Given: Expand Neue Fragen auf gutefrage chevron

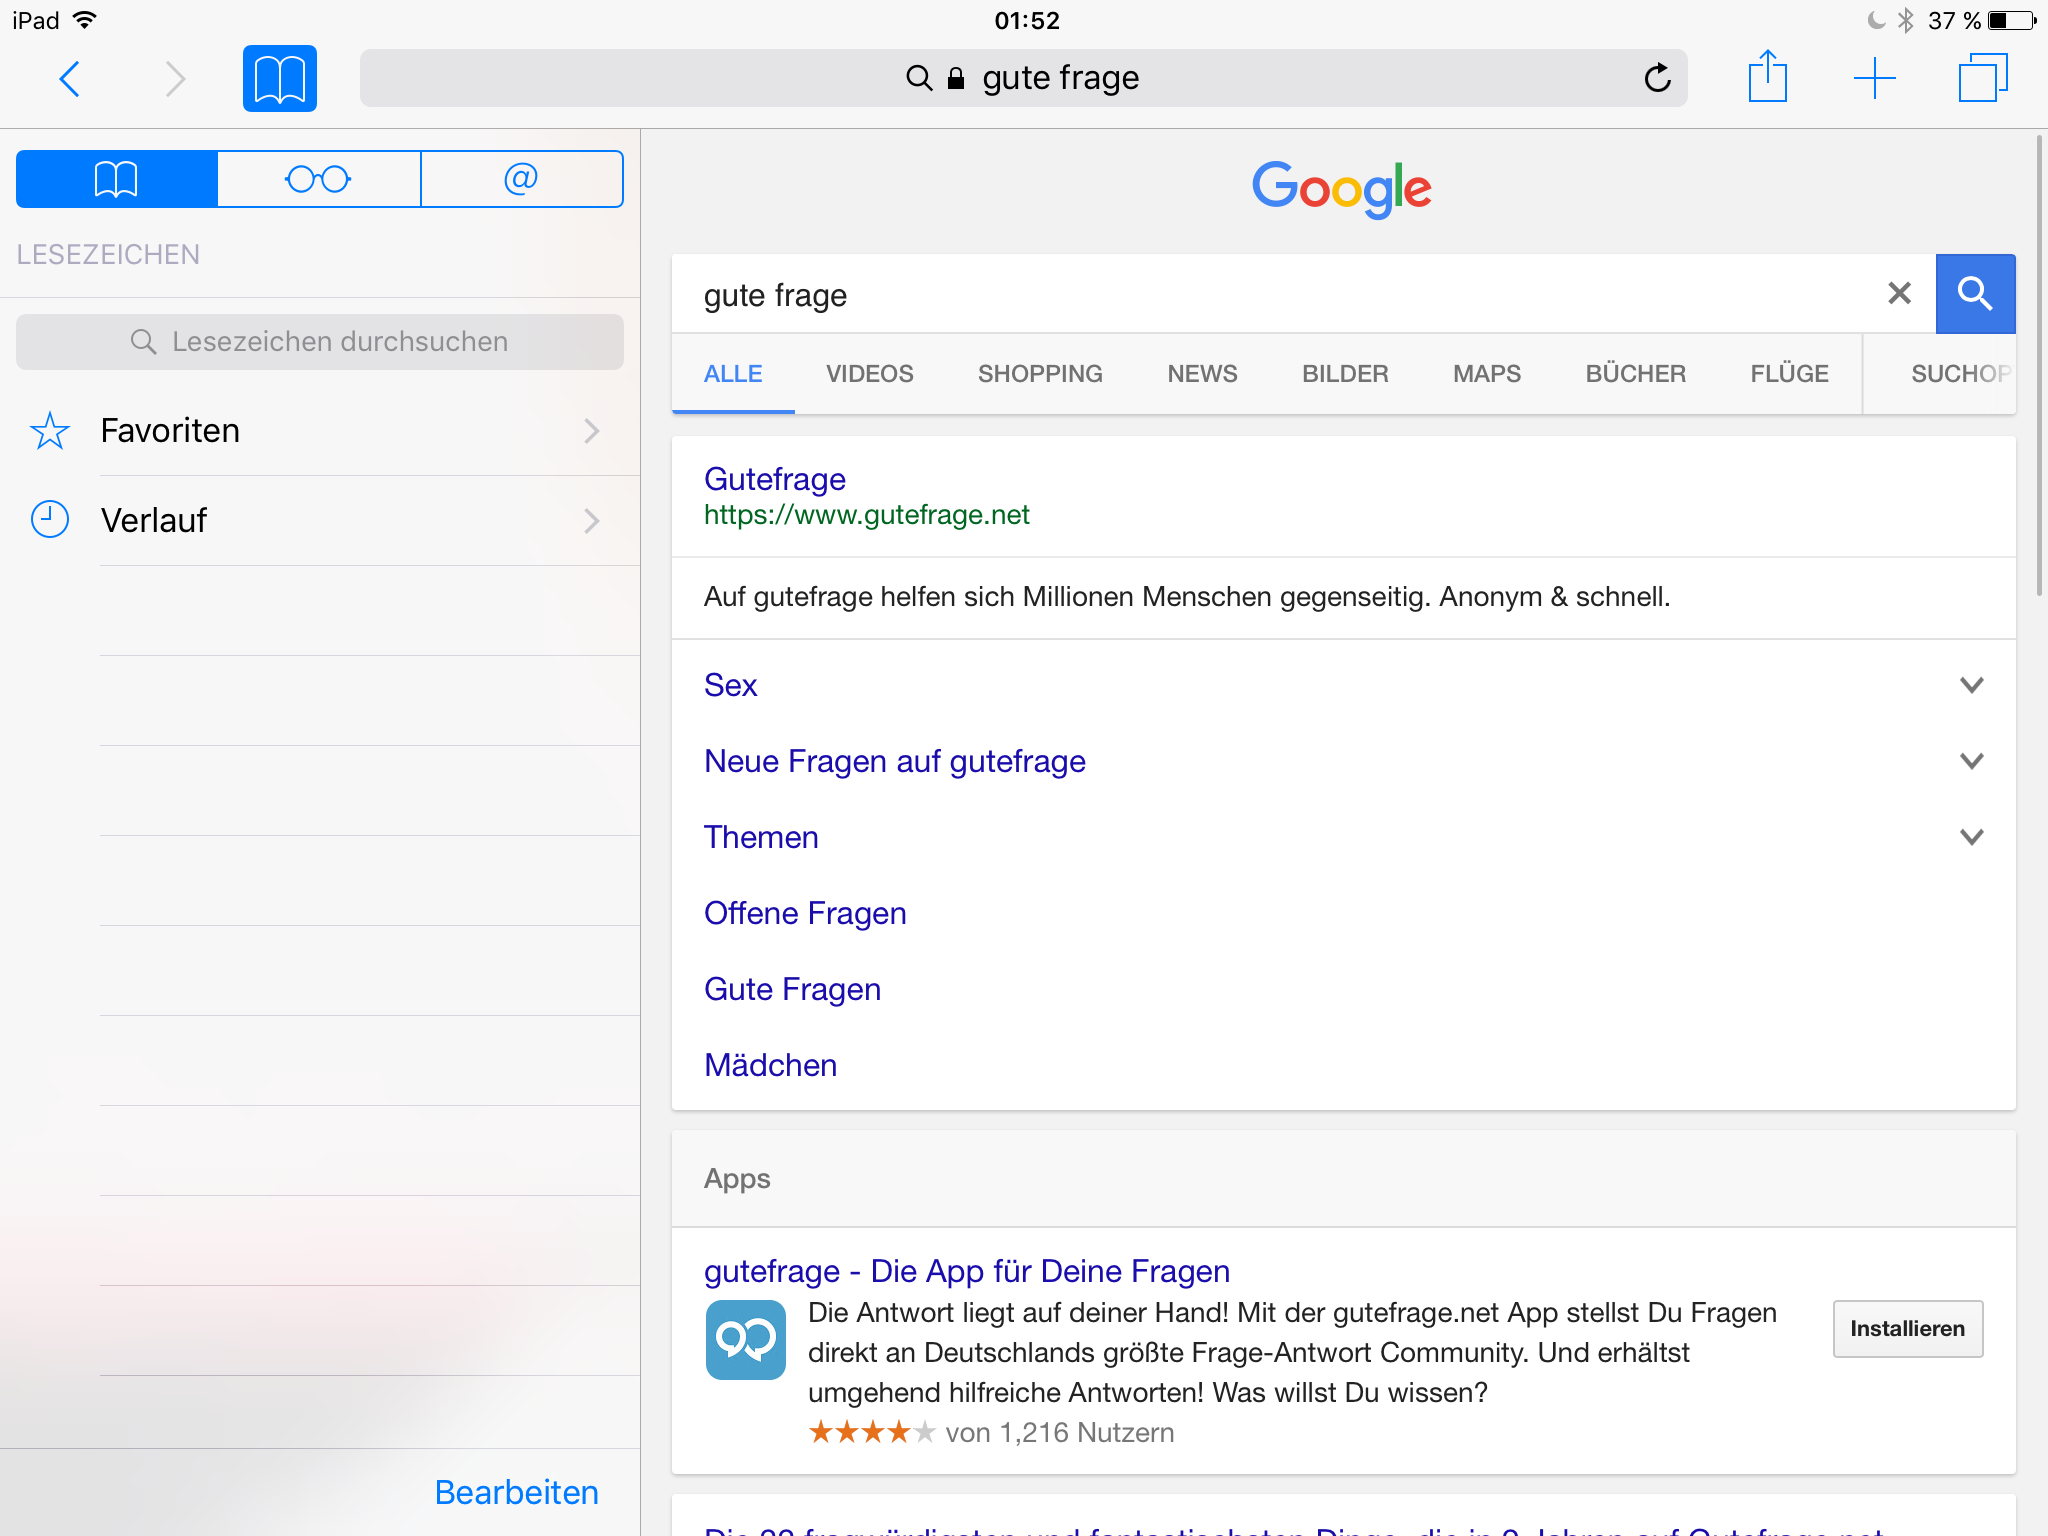Looking at the screenshot, I should click(x=1971, y=761).
